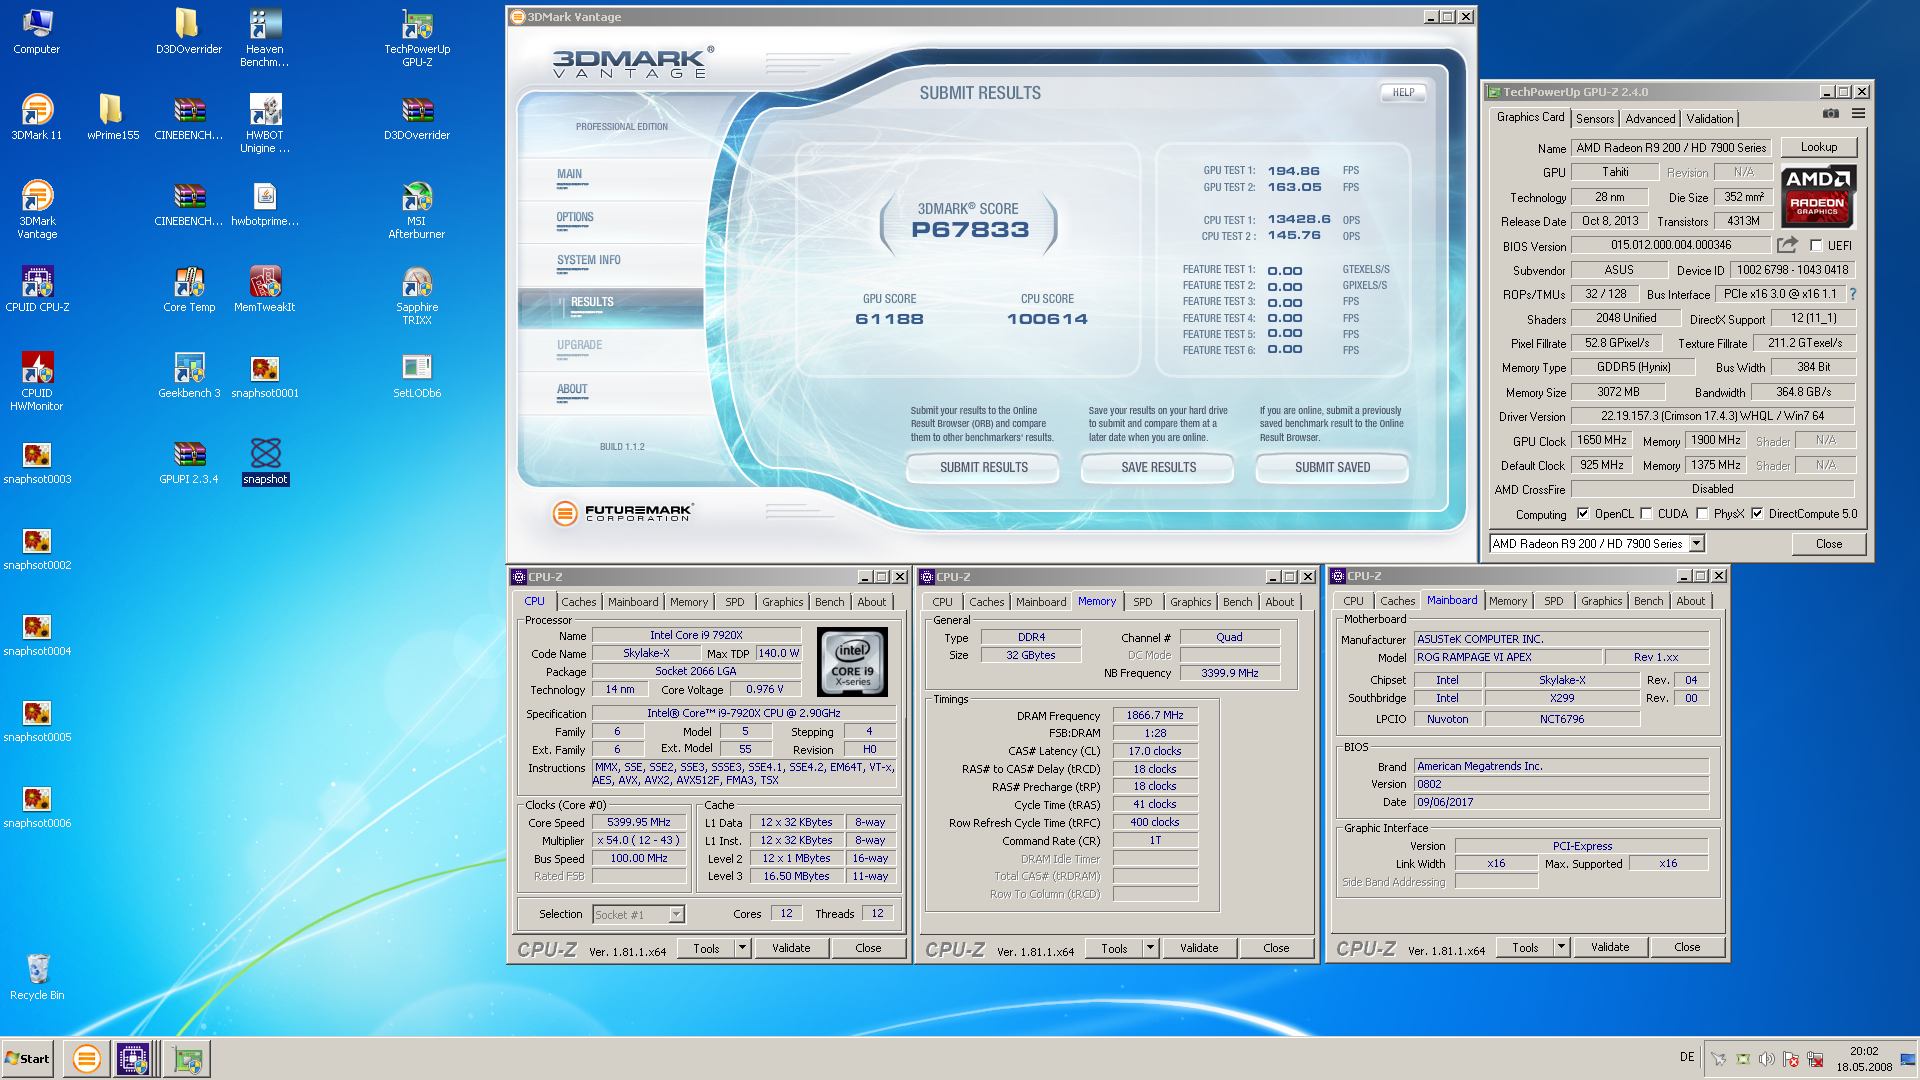1920x1080 pixels.
Task: Open GPU selection dropdown in GPU-Z
Action: click(x=1697, y=544)
